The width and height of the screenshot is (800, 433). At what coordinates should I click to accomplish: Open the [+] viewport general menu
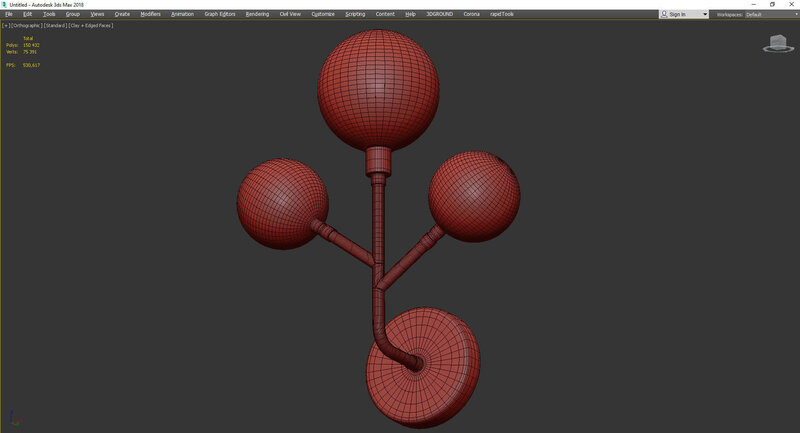[6, 25]
